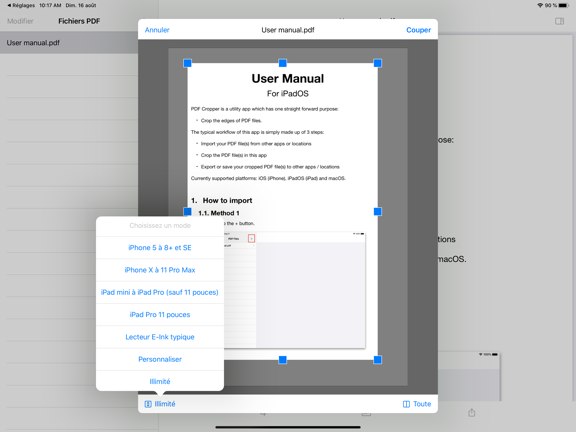Select iPad mini à iPad Pro mode

pos(160,292)
